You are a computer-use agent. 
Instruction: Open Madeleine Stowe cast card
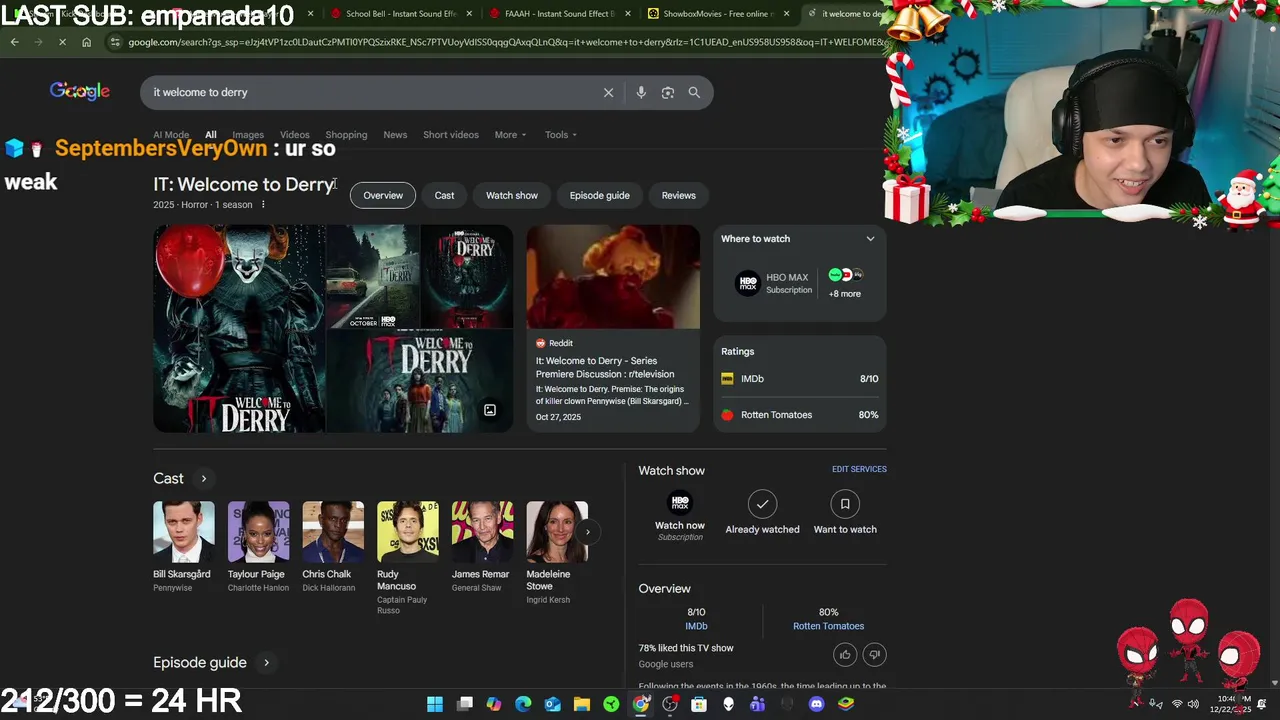(557, 553)
